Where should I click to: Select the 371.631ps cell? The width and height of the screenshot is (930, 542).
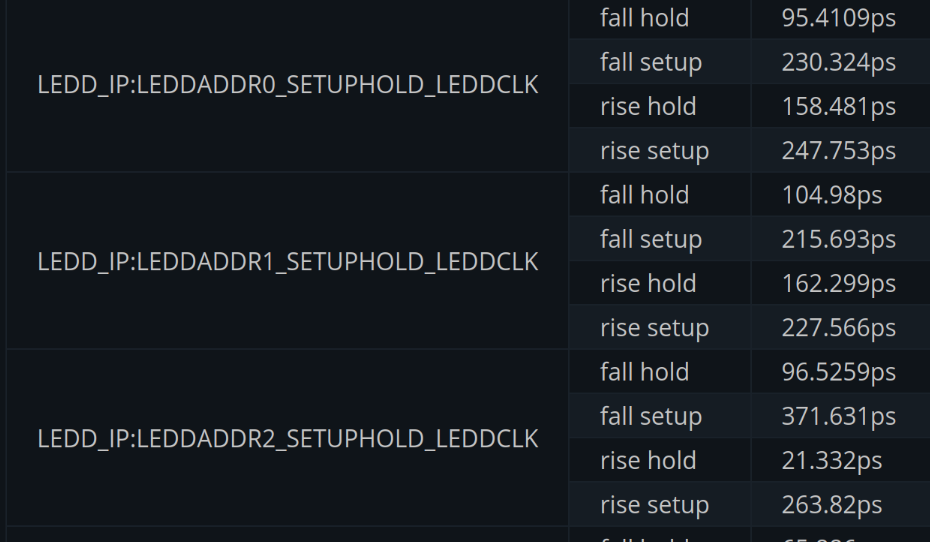point(838,416)
